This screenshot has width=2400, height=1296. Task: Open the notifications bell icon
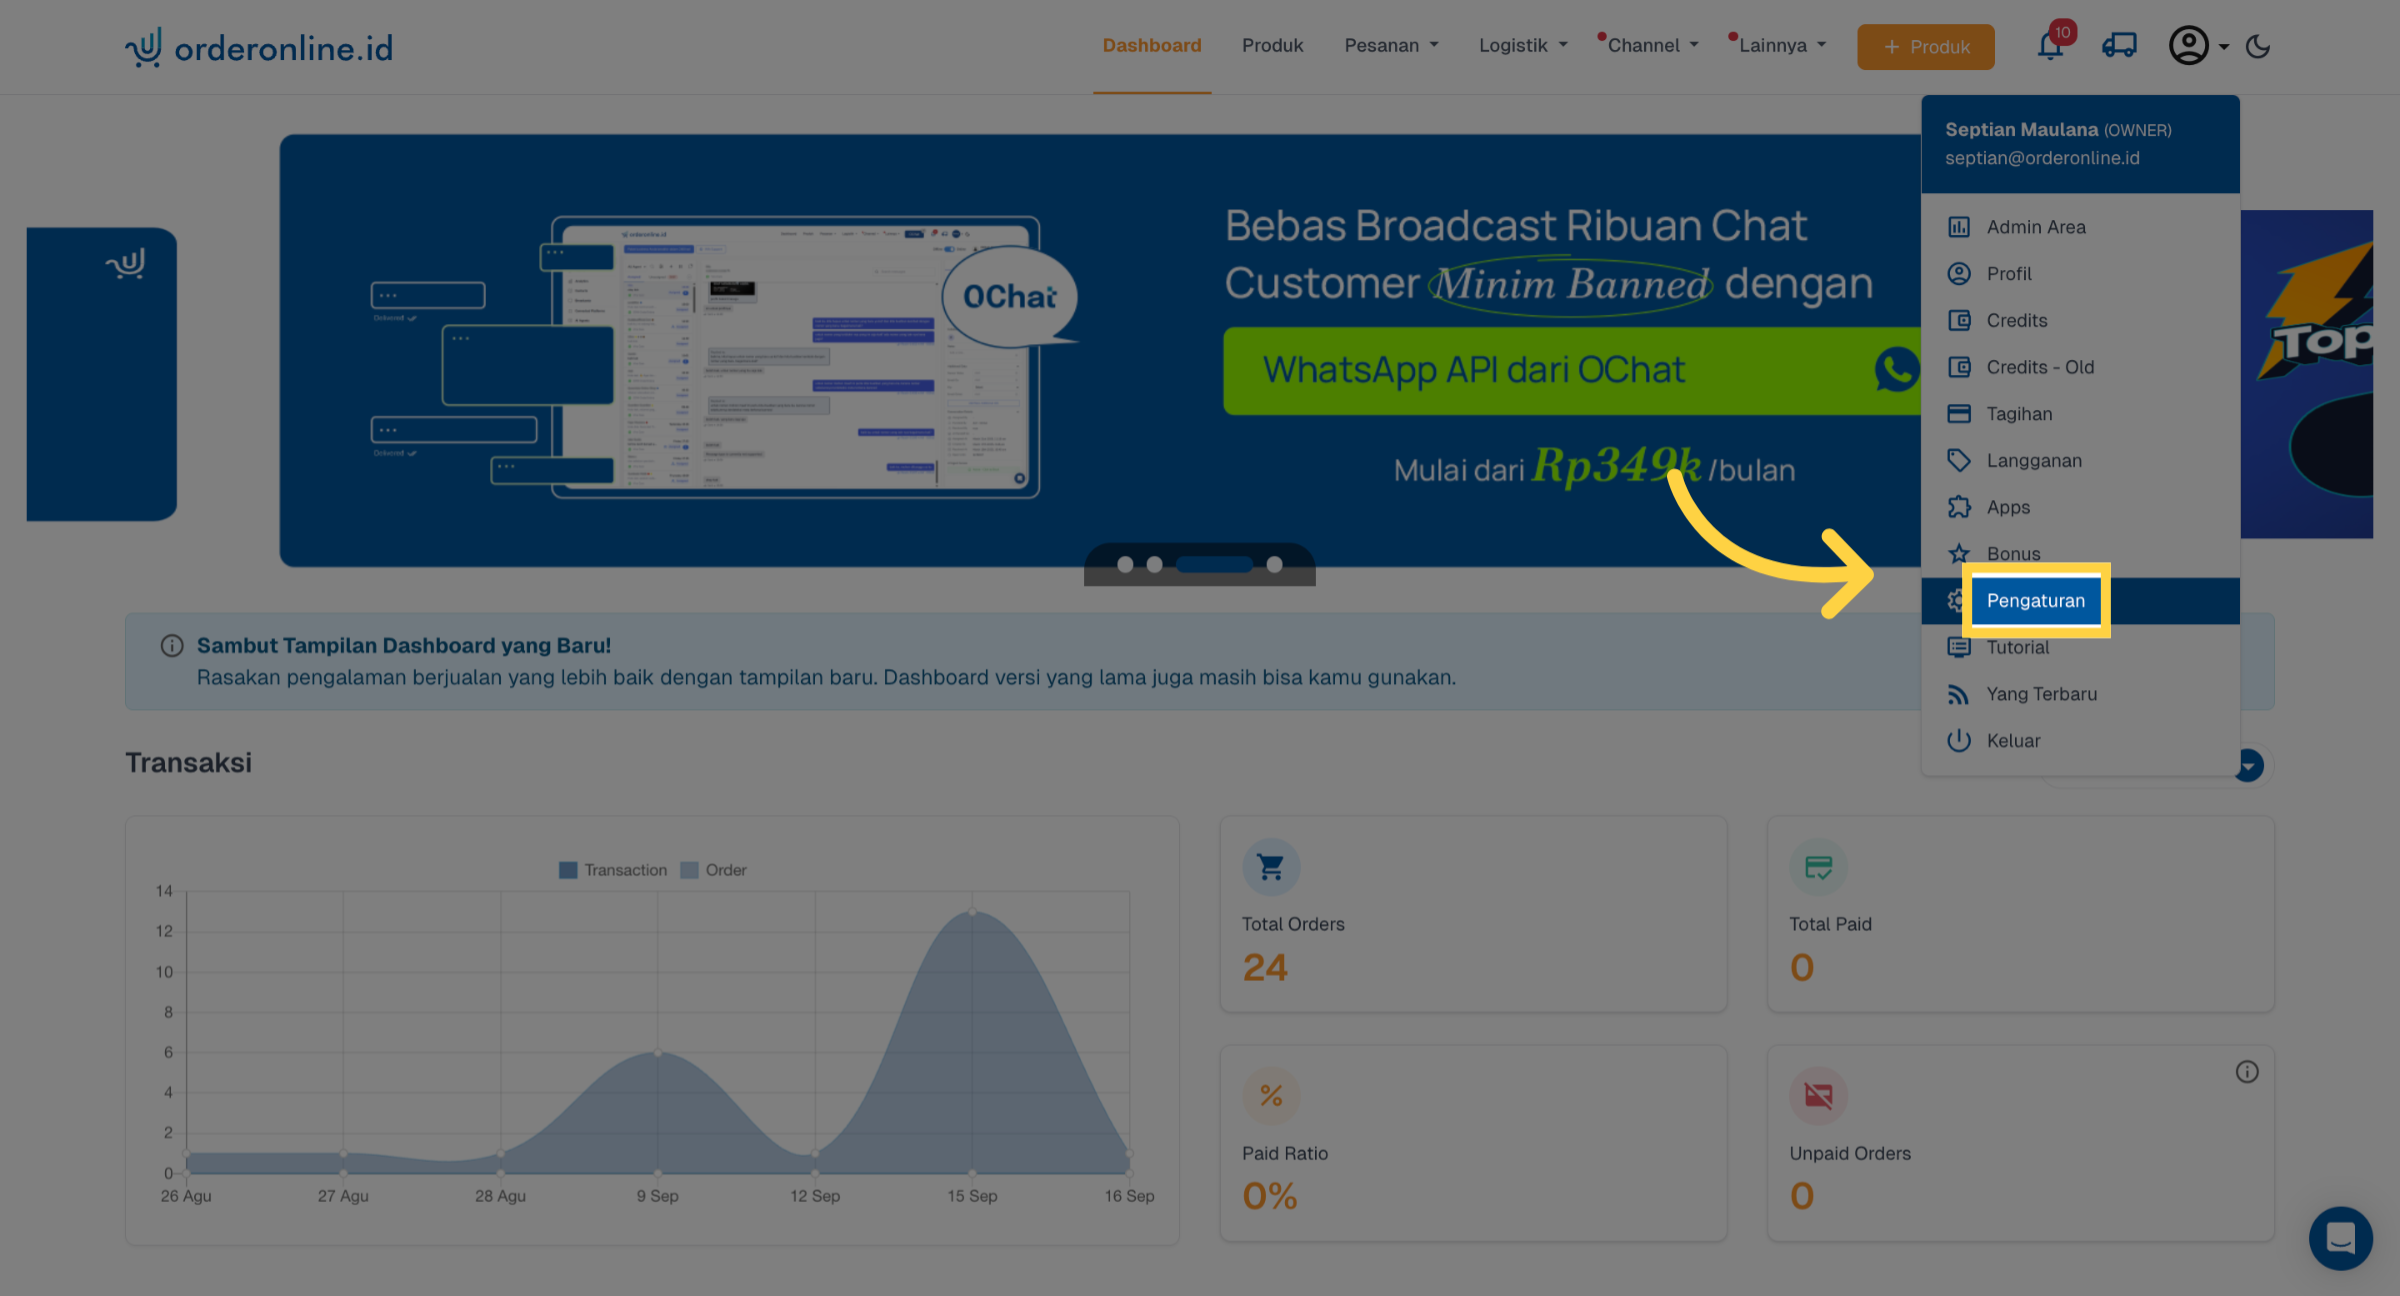(2050, 46)
